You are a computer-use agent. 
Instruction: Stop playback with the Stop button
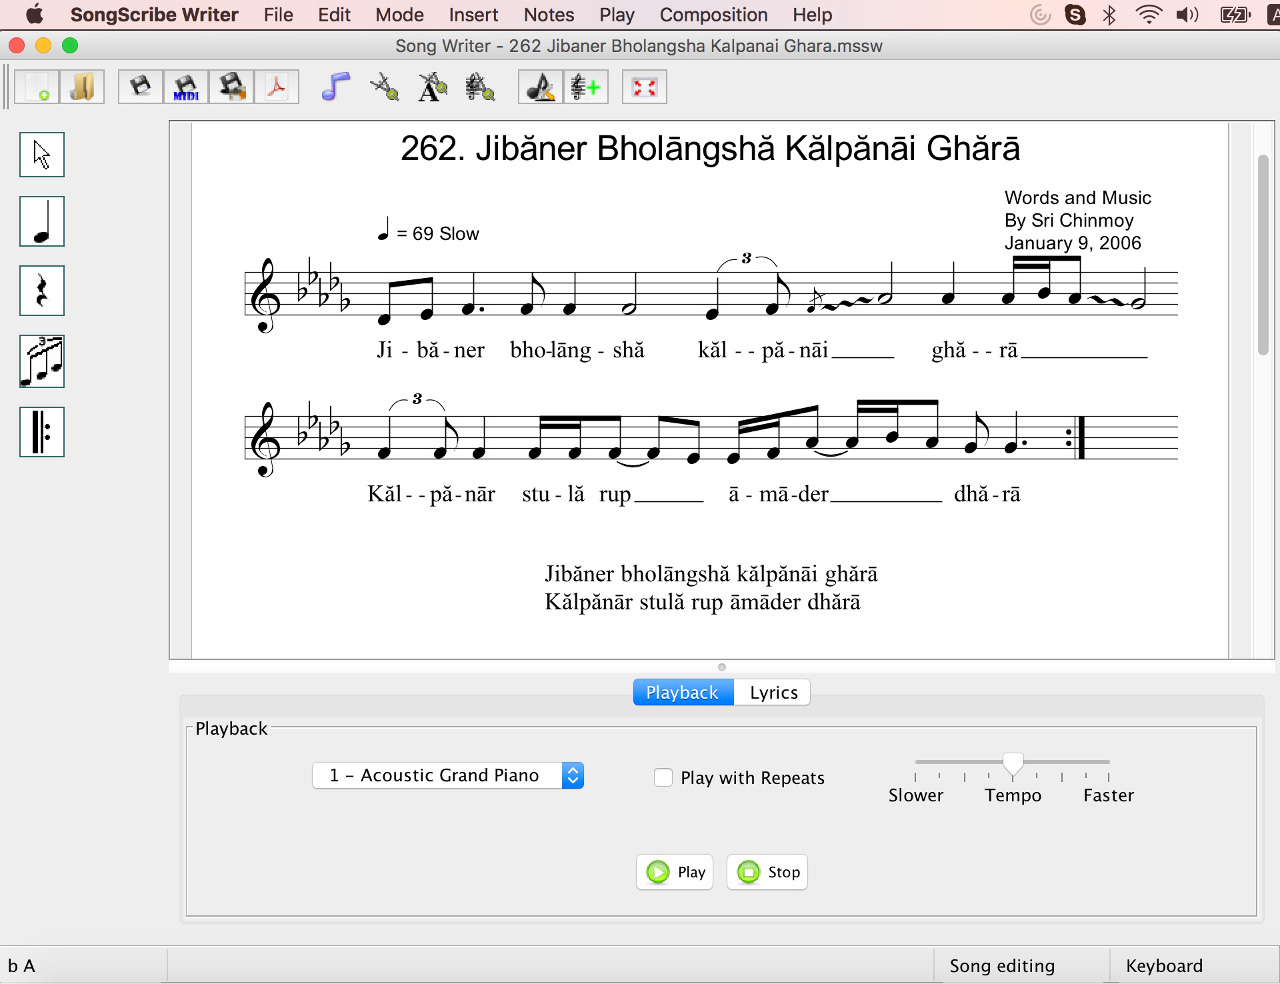click(767, 872)
